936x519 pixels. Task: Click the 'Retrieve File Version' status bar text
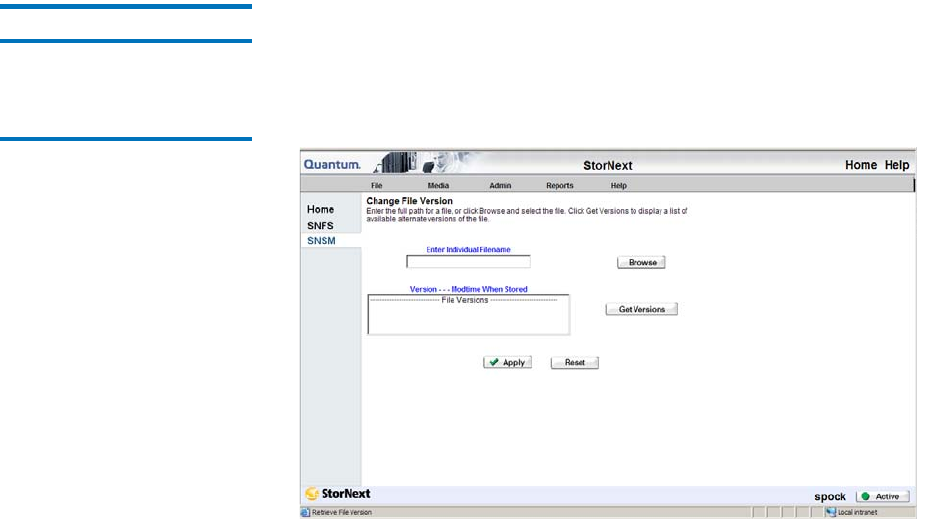click(341, 512)
